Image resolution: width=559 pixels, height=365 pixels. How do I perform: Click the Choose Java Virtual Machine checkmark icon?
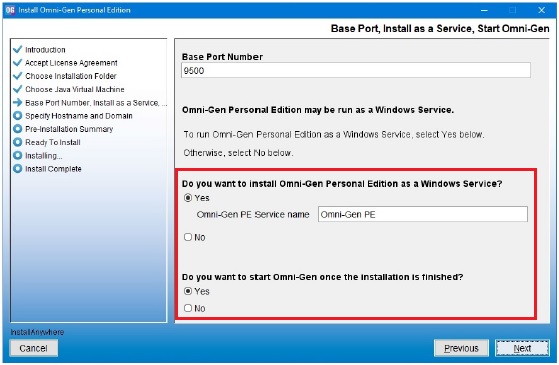click(17, 89)
